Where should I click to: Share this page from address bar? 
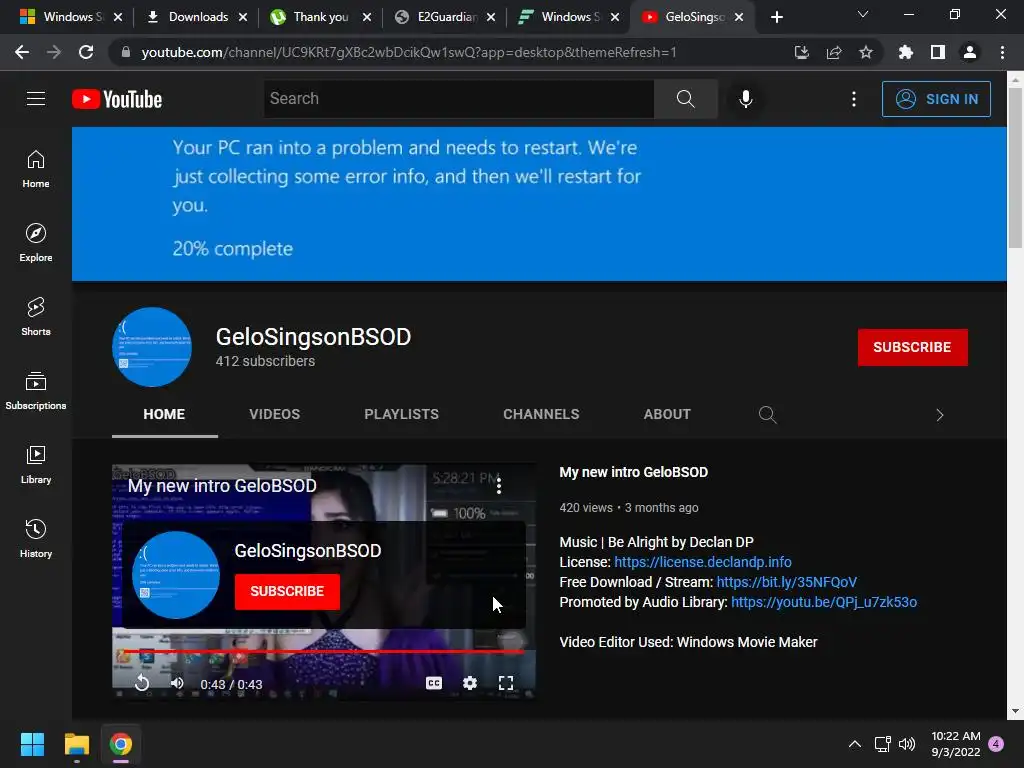(834, 52)
